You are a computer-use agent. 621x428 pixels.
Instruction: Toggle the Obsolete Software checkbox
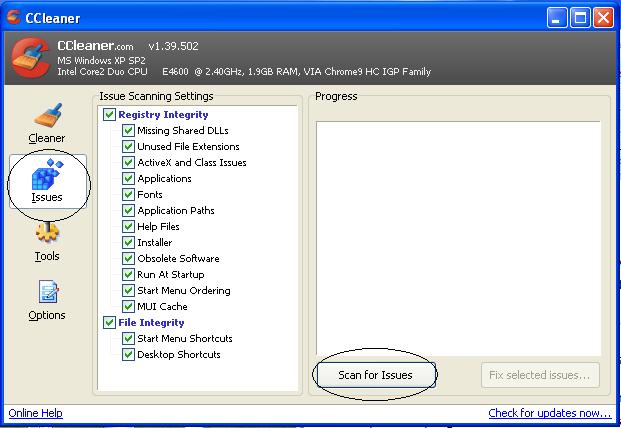[128, 259]
